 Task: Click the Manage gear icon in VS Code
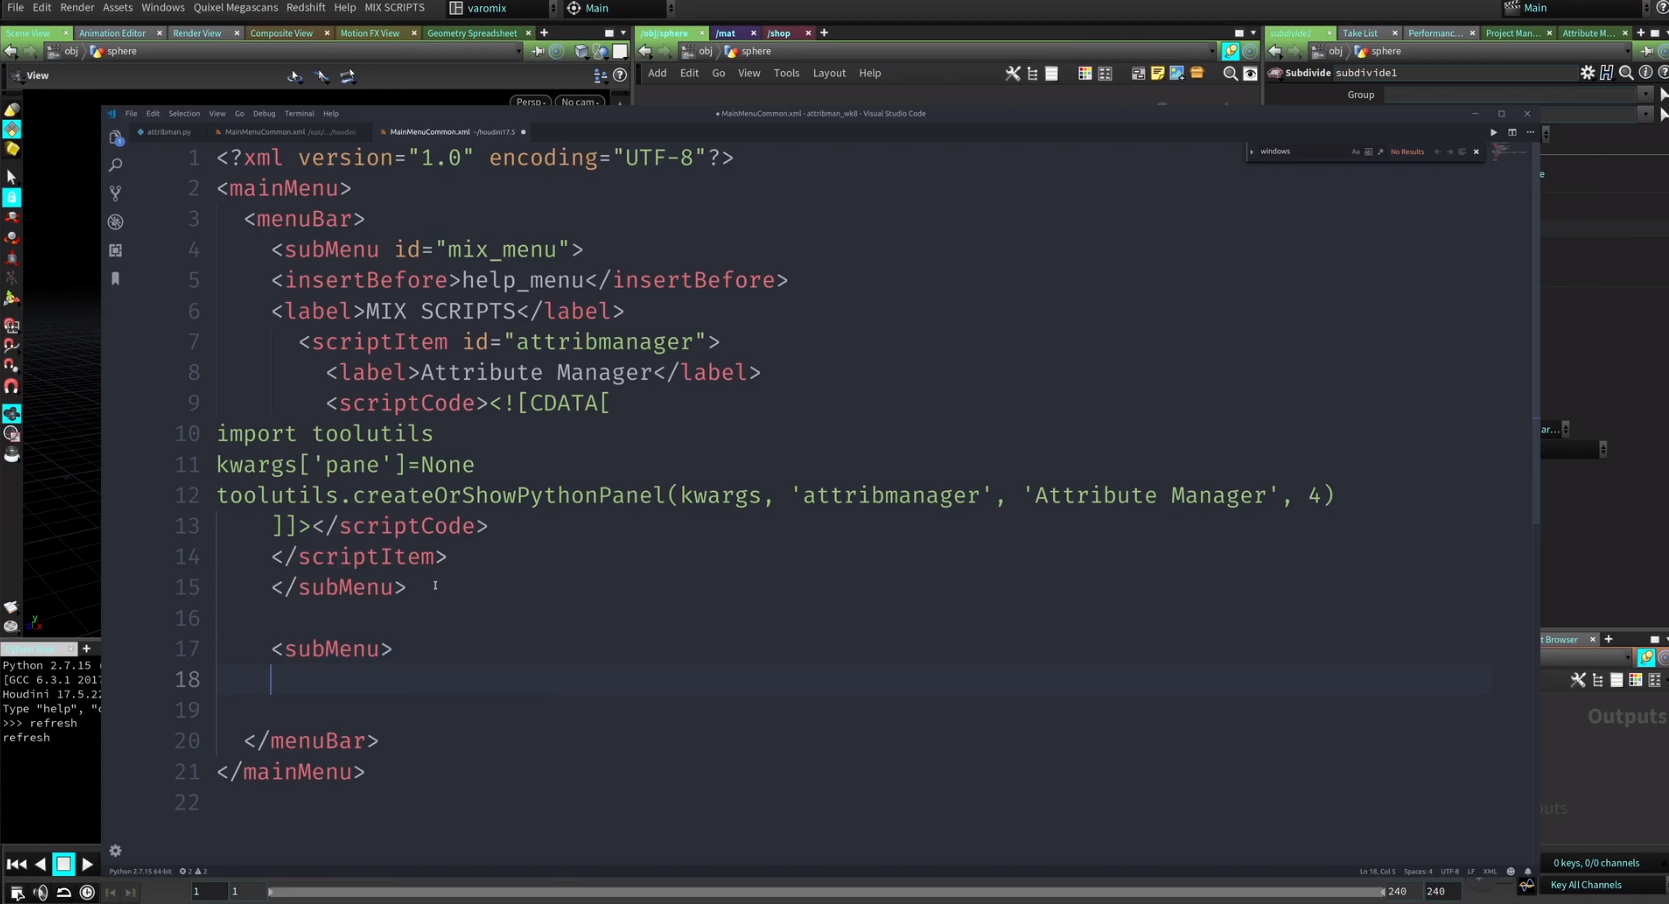[116, 851]
